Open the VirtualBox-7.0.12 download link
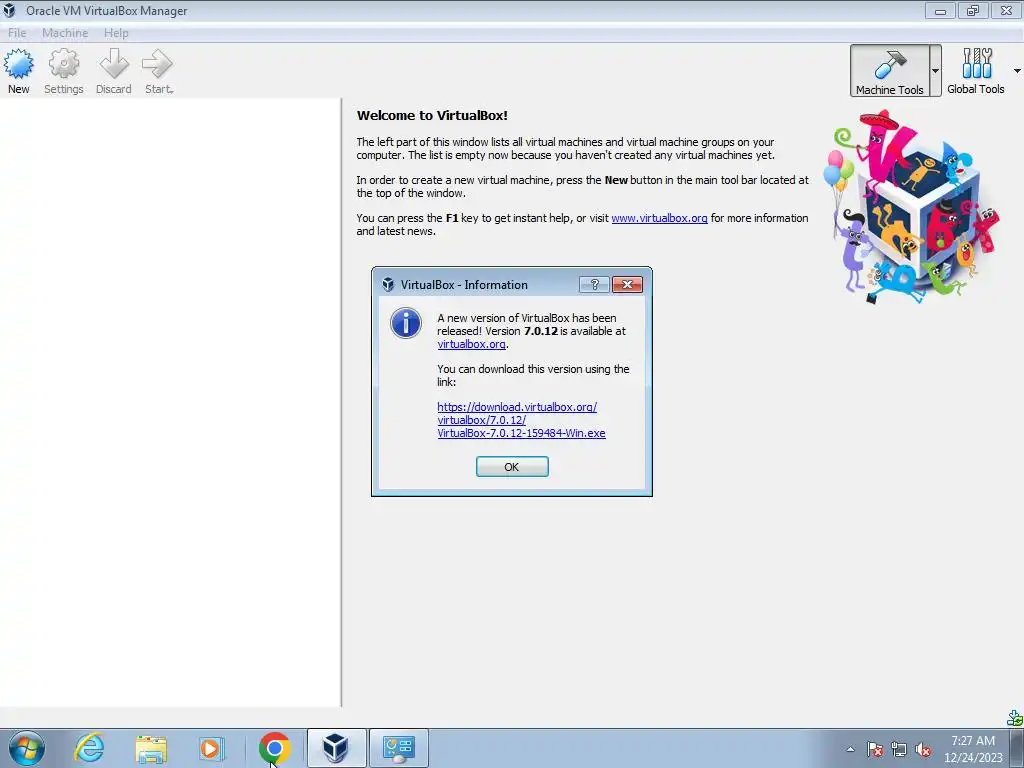Viewport: 1024px width, 768px height. (521, 420)
